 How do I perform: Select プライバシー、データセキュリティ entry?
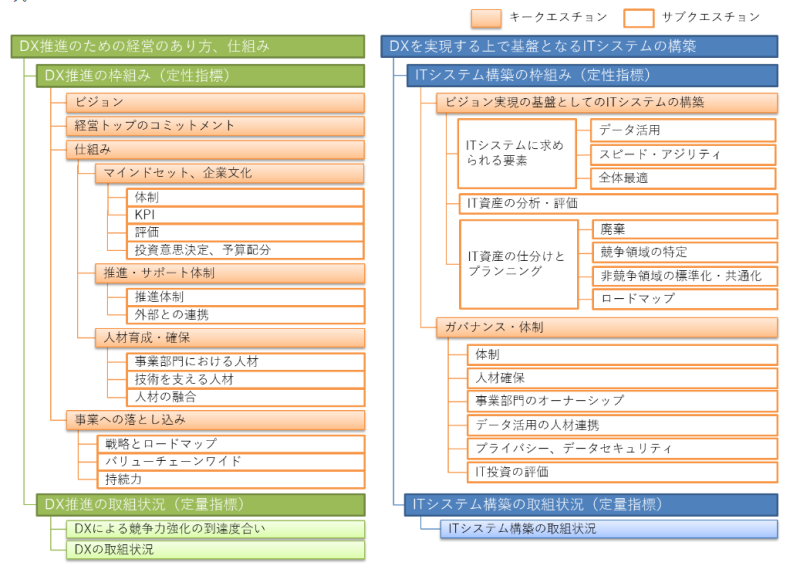pyautogui.click(x=622, y=448)
